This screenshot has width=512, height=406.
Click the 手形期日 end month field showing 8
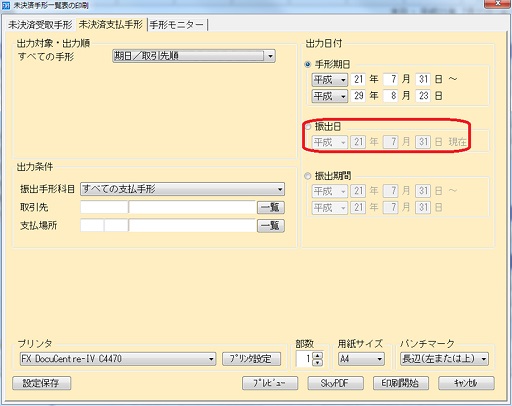tap(391, 96)
